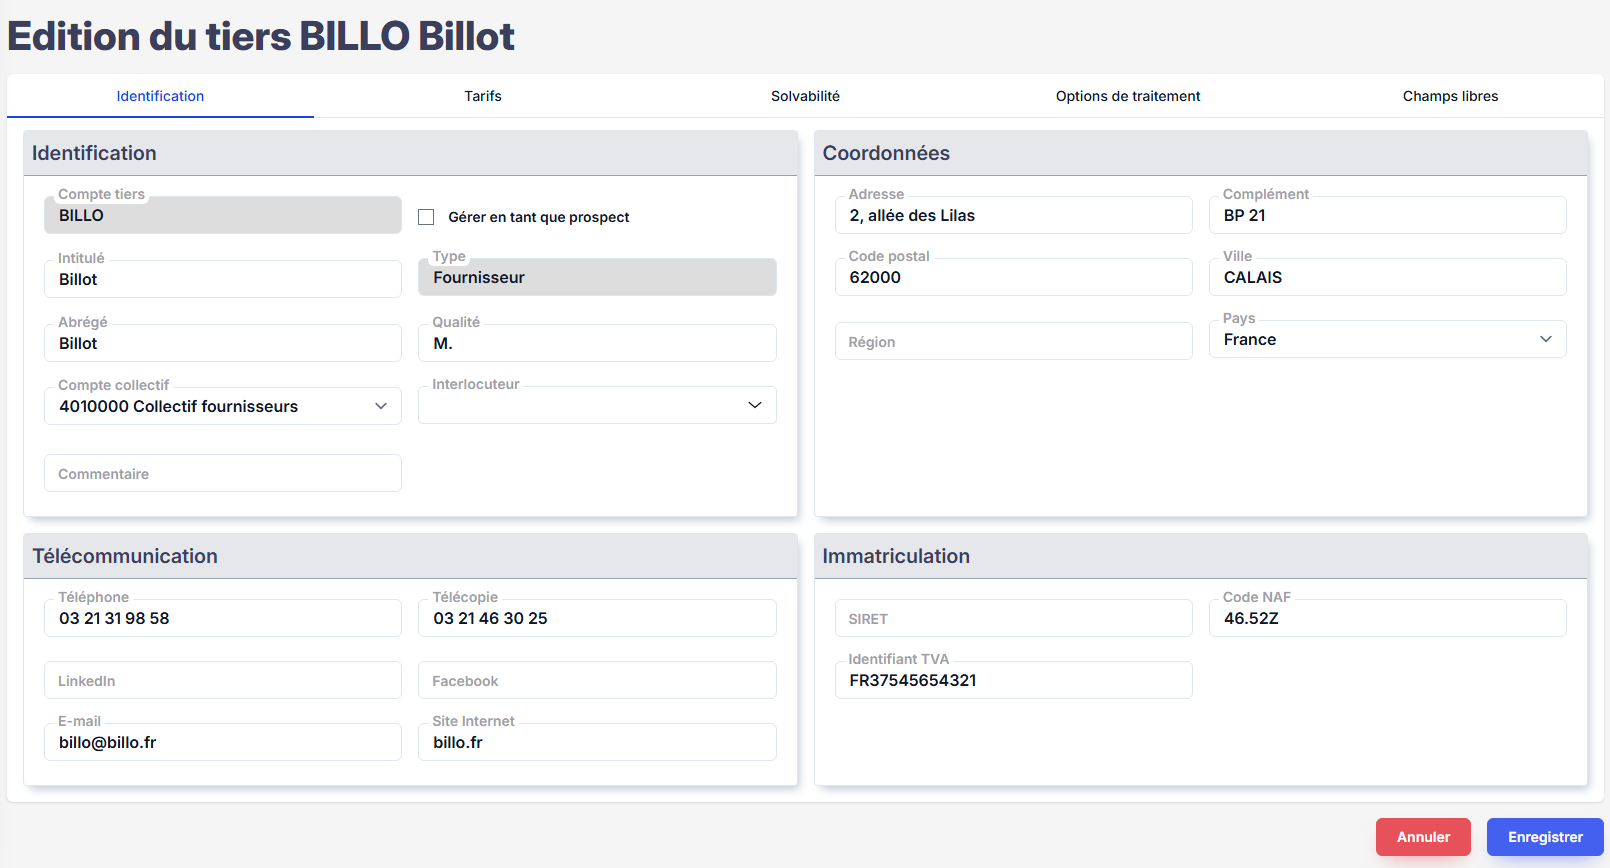
Task: Focus the empty Région field
Action: pyautogui.click(x=1012, y=342)
